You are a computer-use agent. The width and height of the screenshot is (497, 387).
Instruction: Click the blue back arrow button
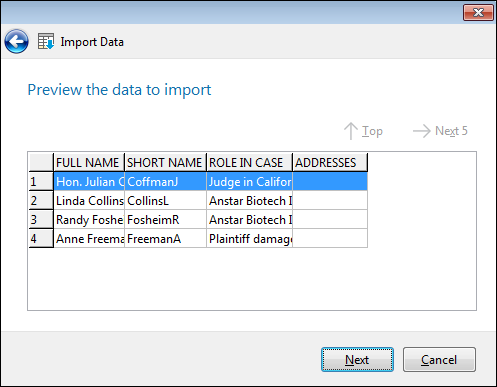pos(16,42)
